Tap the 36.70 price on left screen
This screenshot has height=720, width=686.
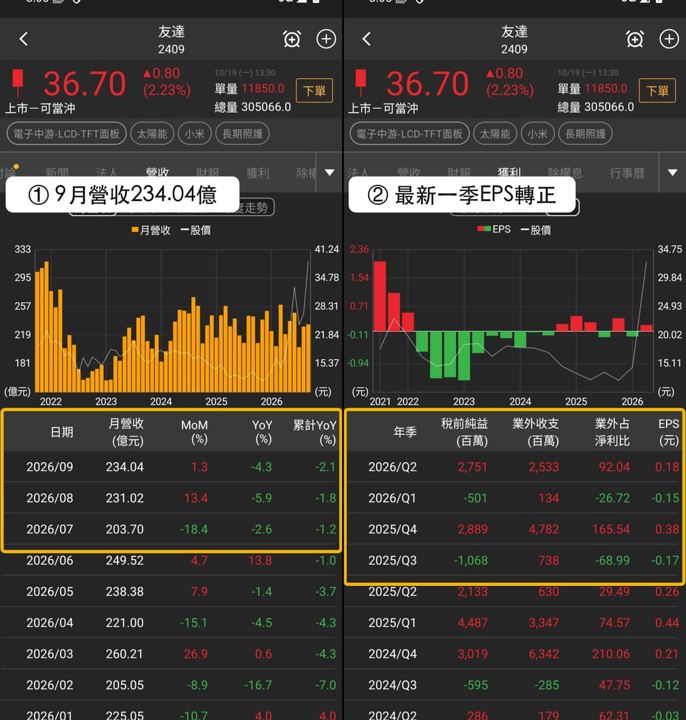pyautogui.click(x=84, y=84)
